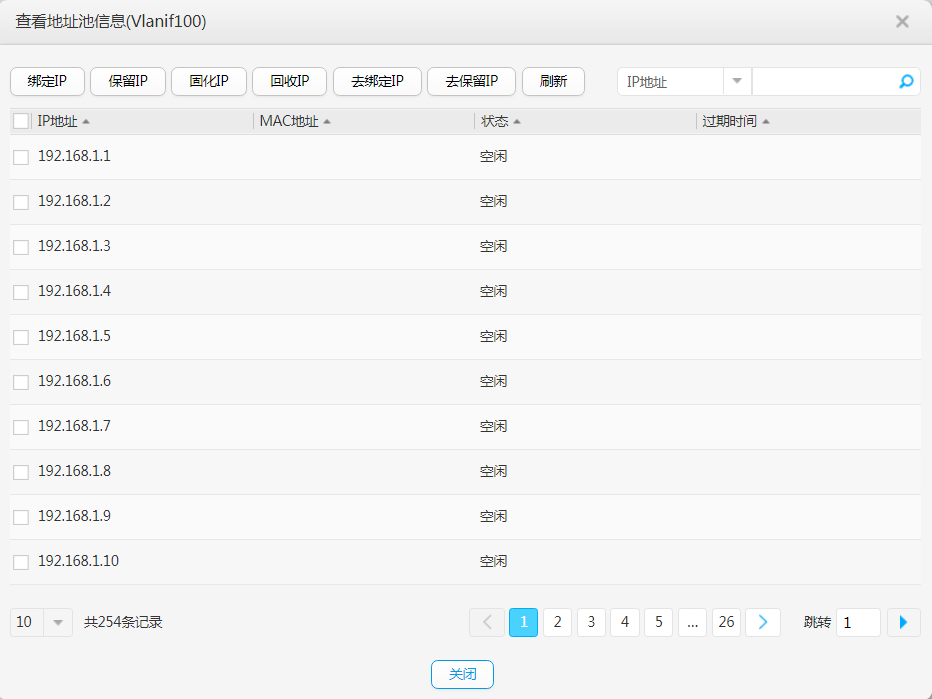This screenshot has height=699, width=932.
Task: Check the checkbox for 192.168.1.10
Action: pyautogui.click(x=20, y=561)
